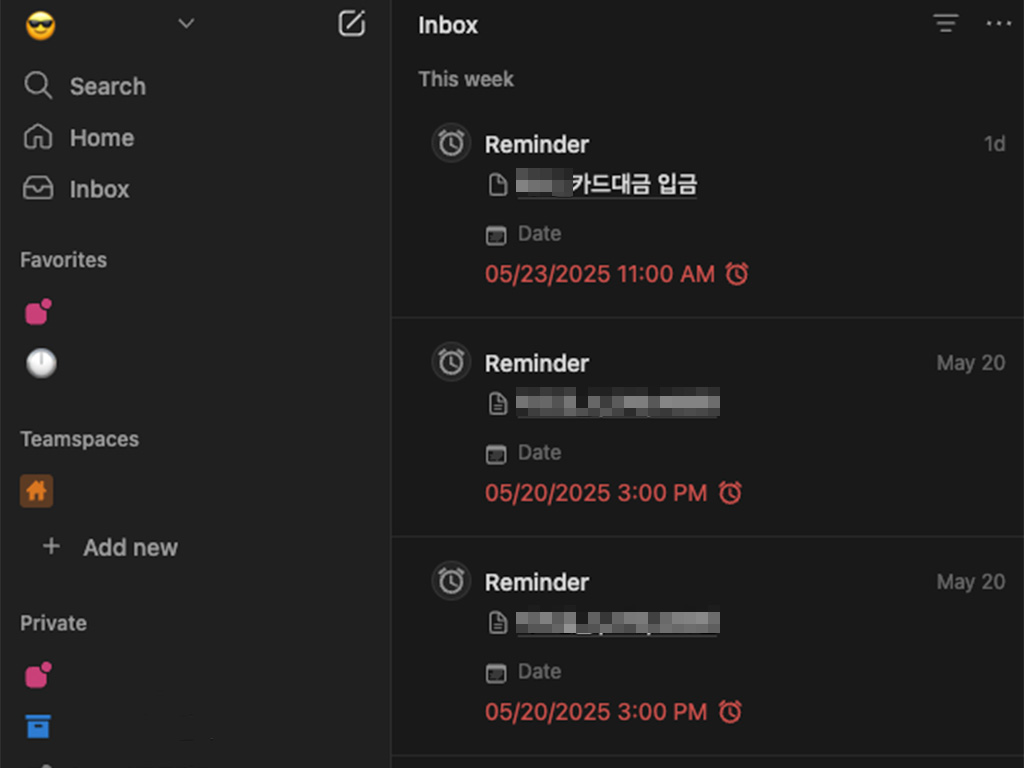Viewport: 1024px width, 768px height.
Task: Go to Home in the sidebar
Action: coord(79,138)
